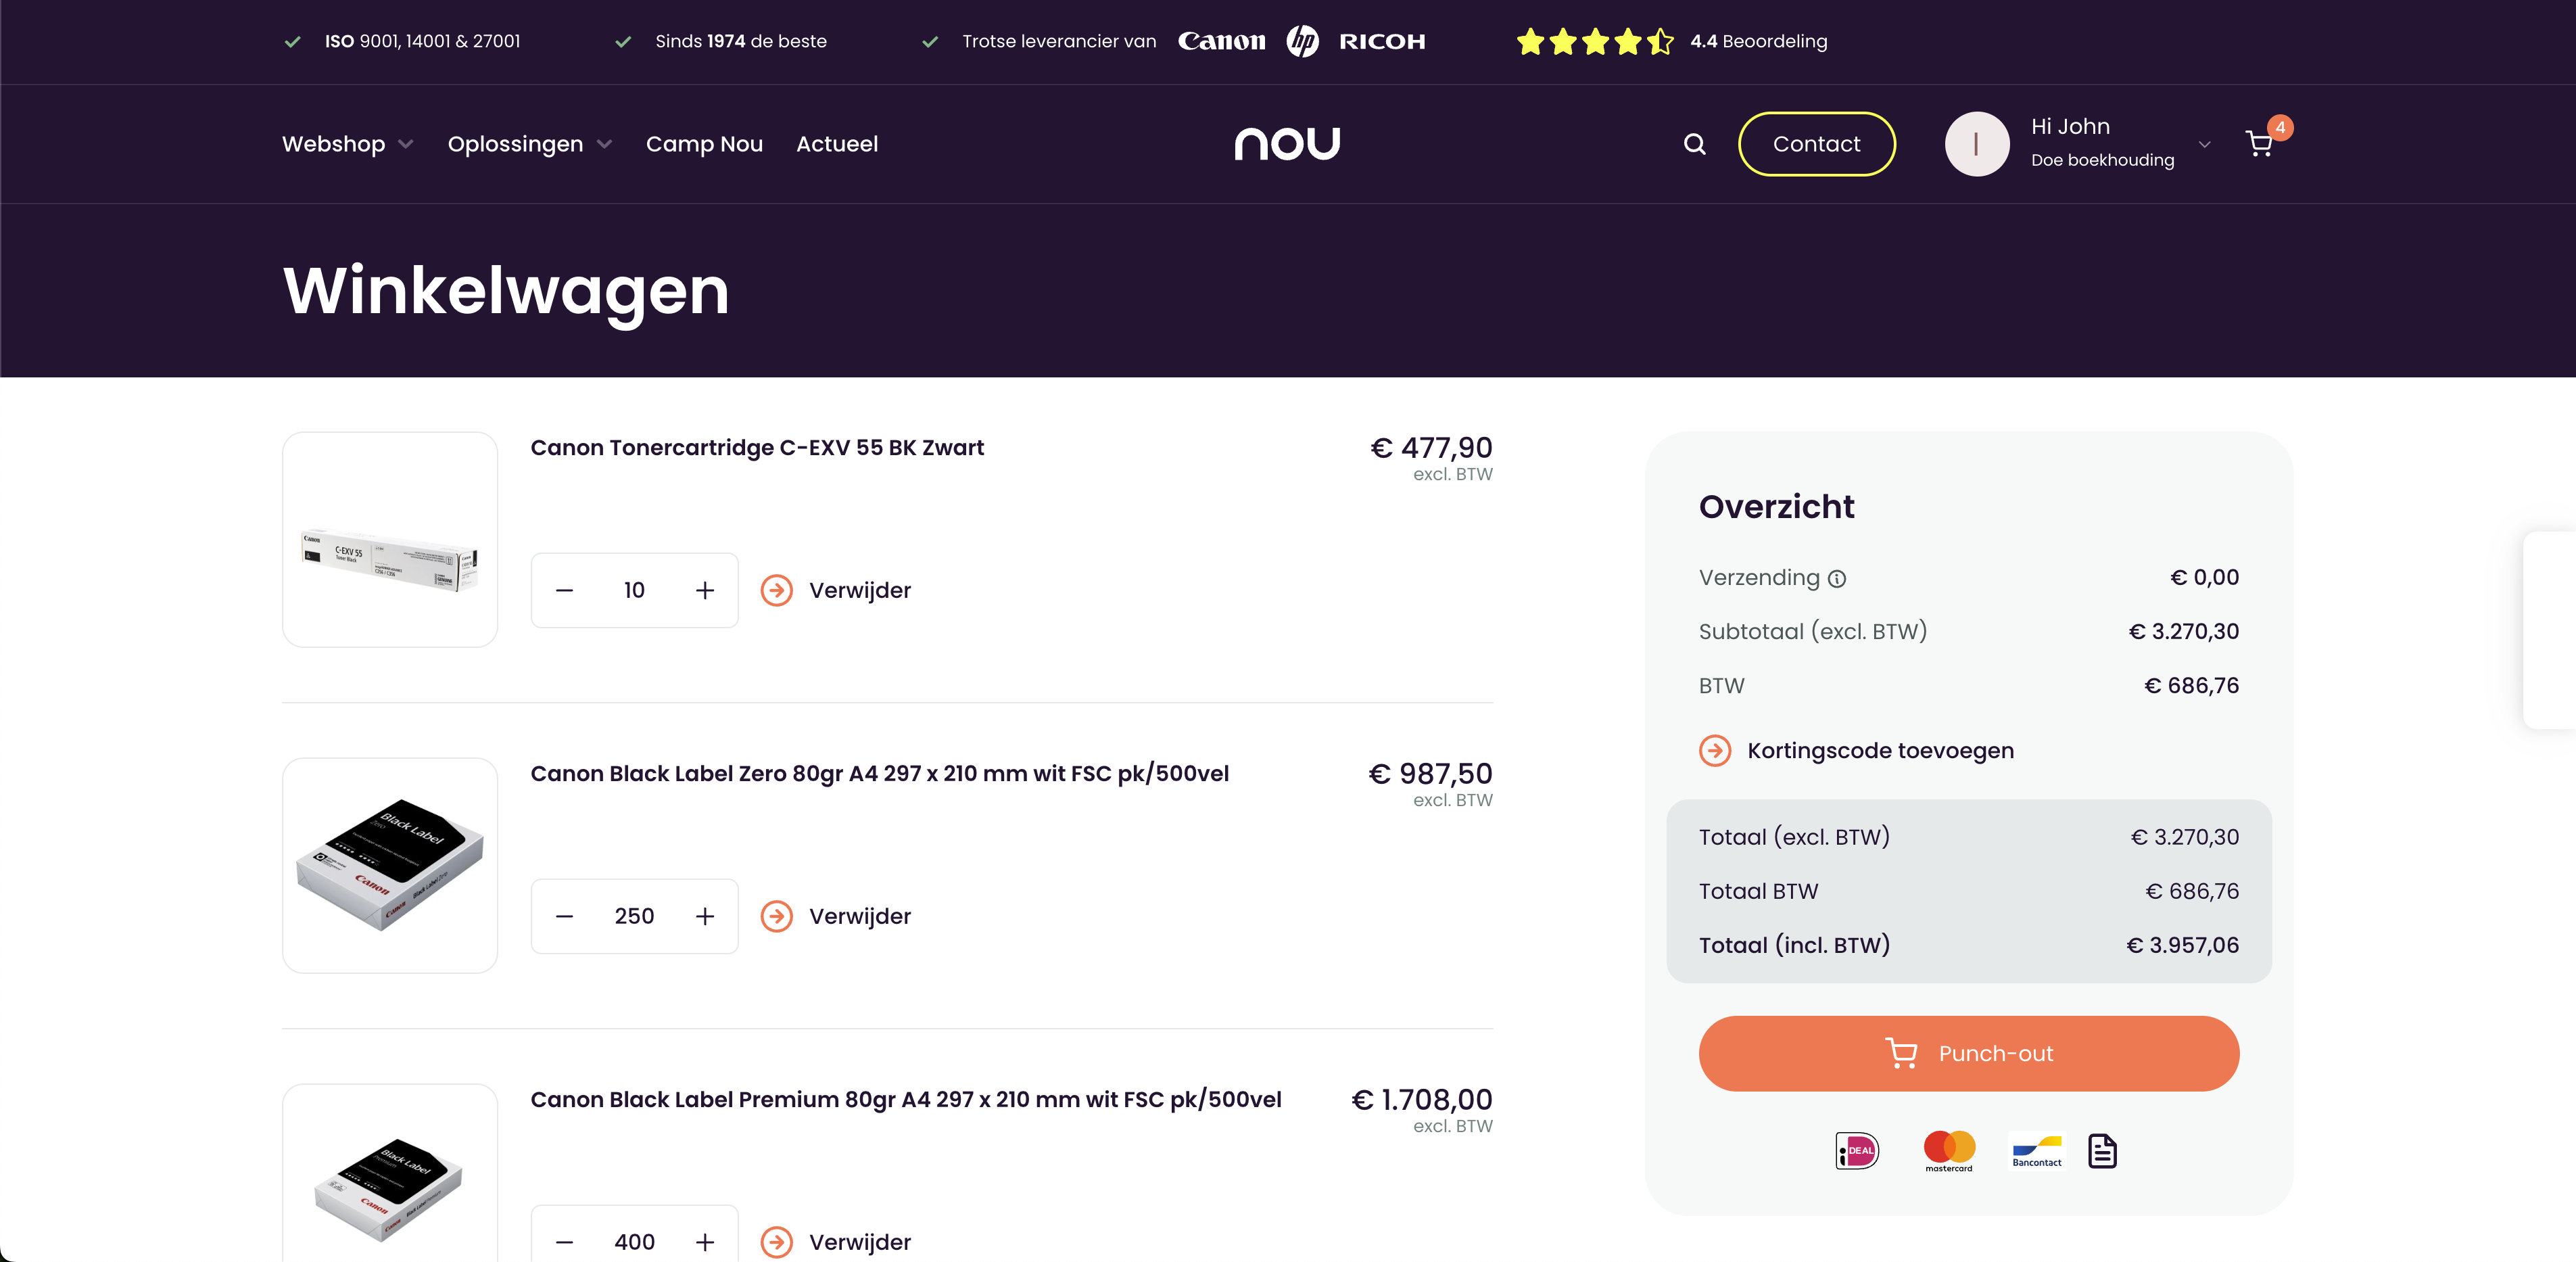2576x1262 pixels.
Task: Open the Actueel page
Action: (836, 143)
